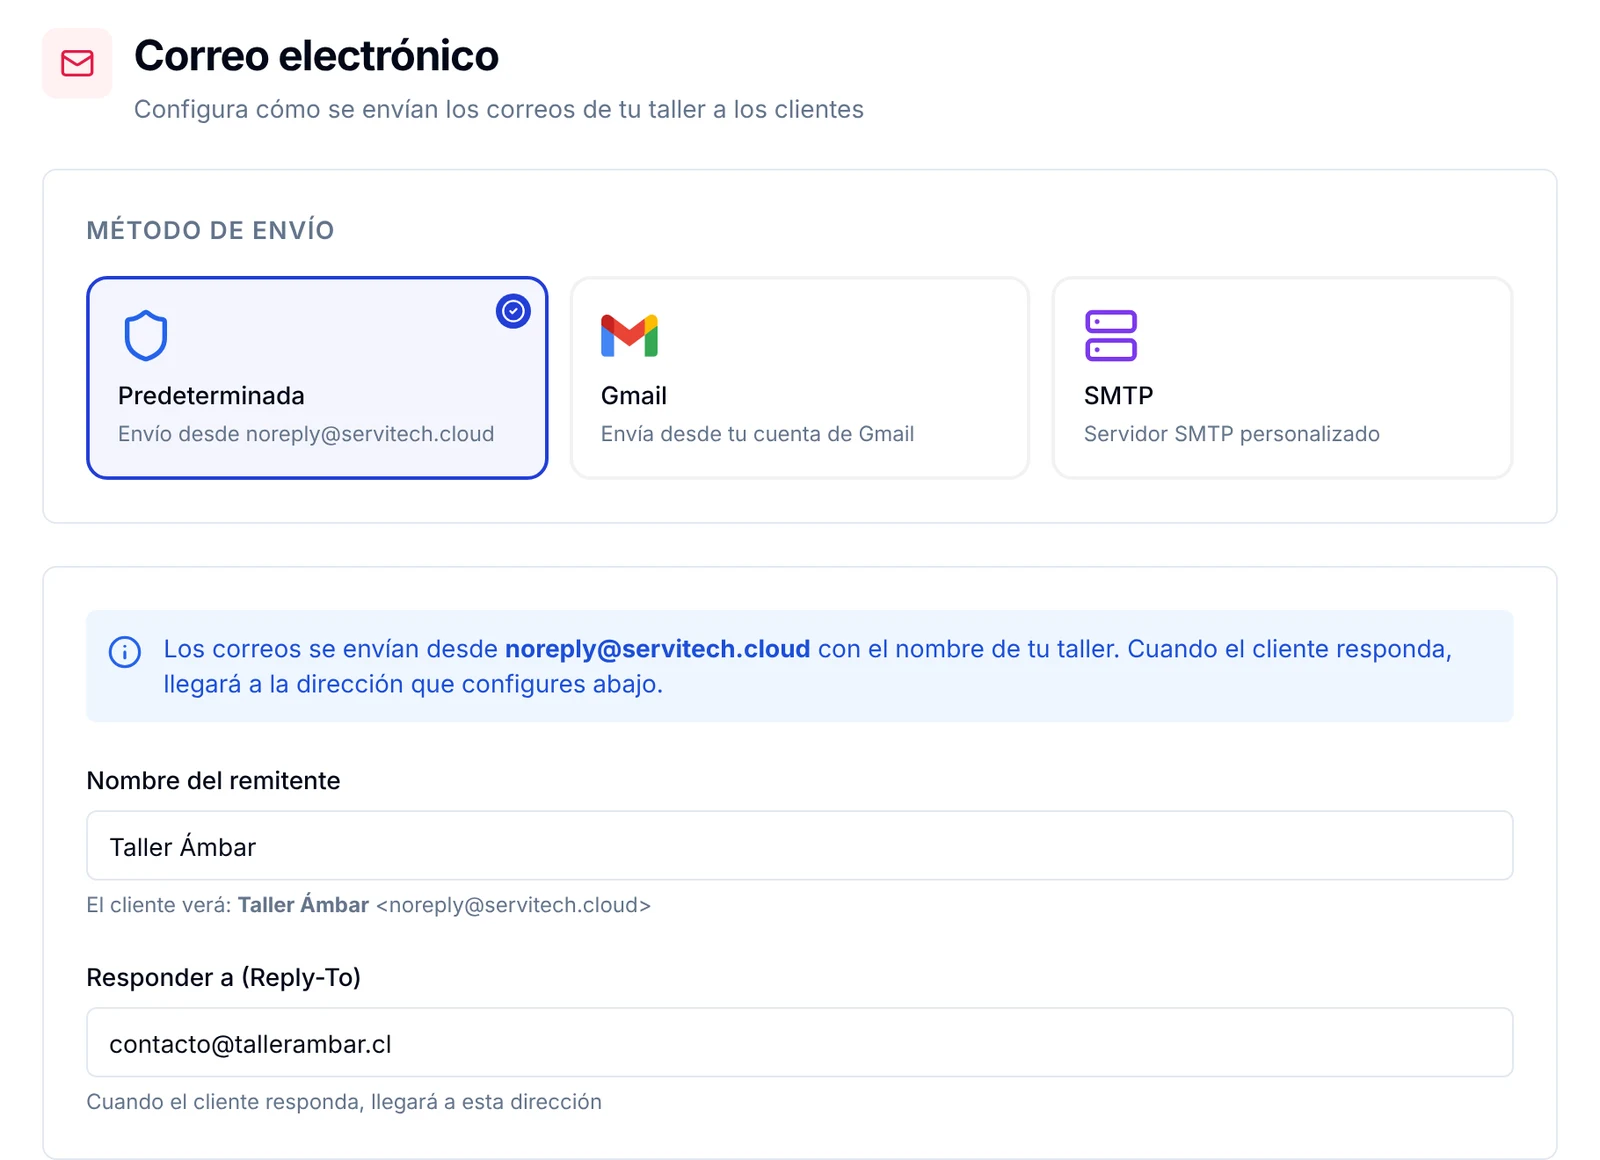Select the Predeterminada sending method card
The image size is (1600, 1160).
pos(317,378)
